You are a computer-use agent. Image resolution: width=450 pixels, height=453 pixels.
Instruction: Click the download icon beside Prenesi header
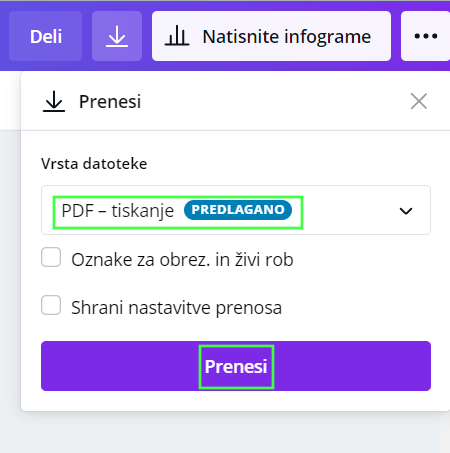pyautogui.click(x=54, y=101)
